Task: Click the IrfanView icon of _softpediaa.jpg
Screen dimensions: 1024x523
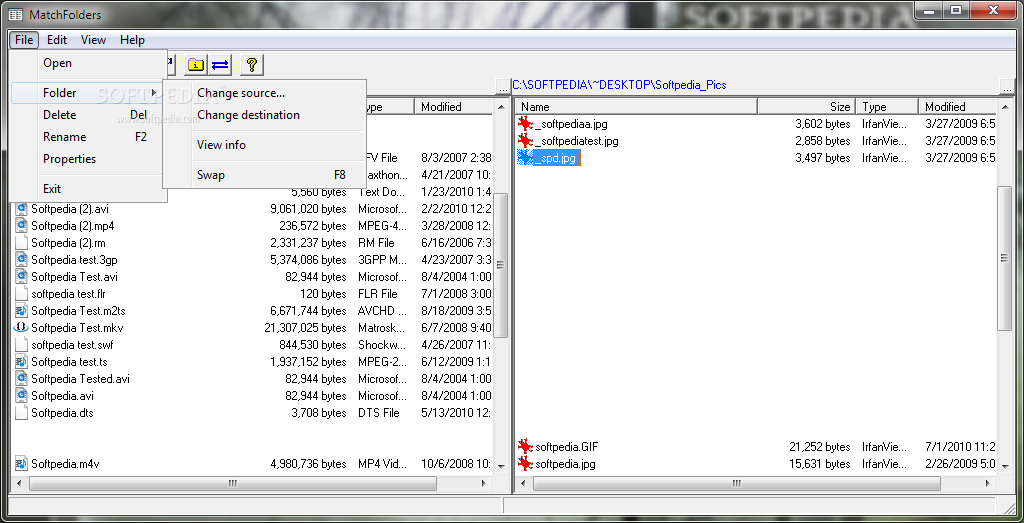Action: [525, 123]
